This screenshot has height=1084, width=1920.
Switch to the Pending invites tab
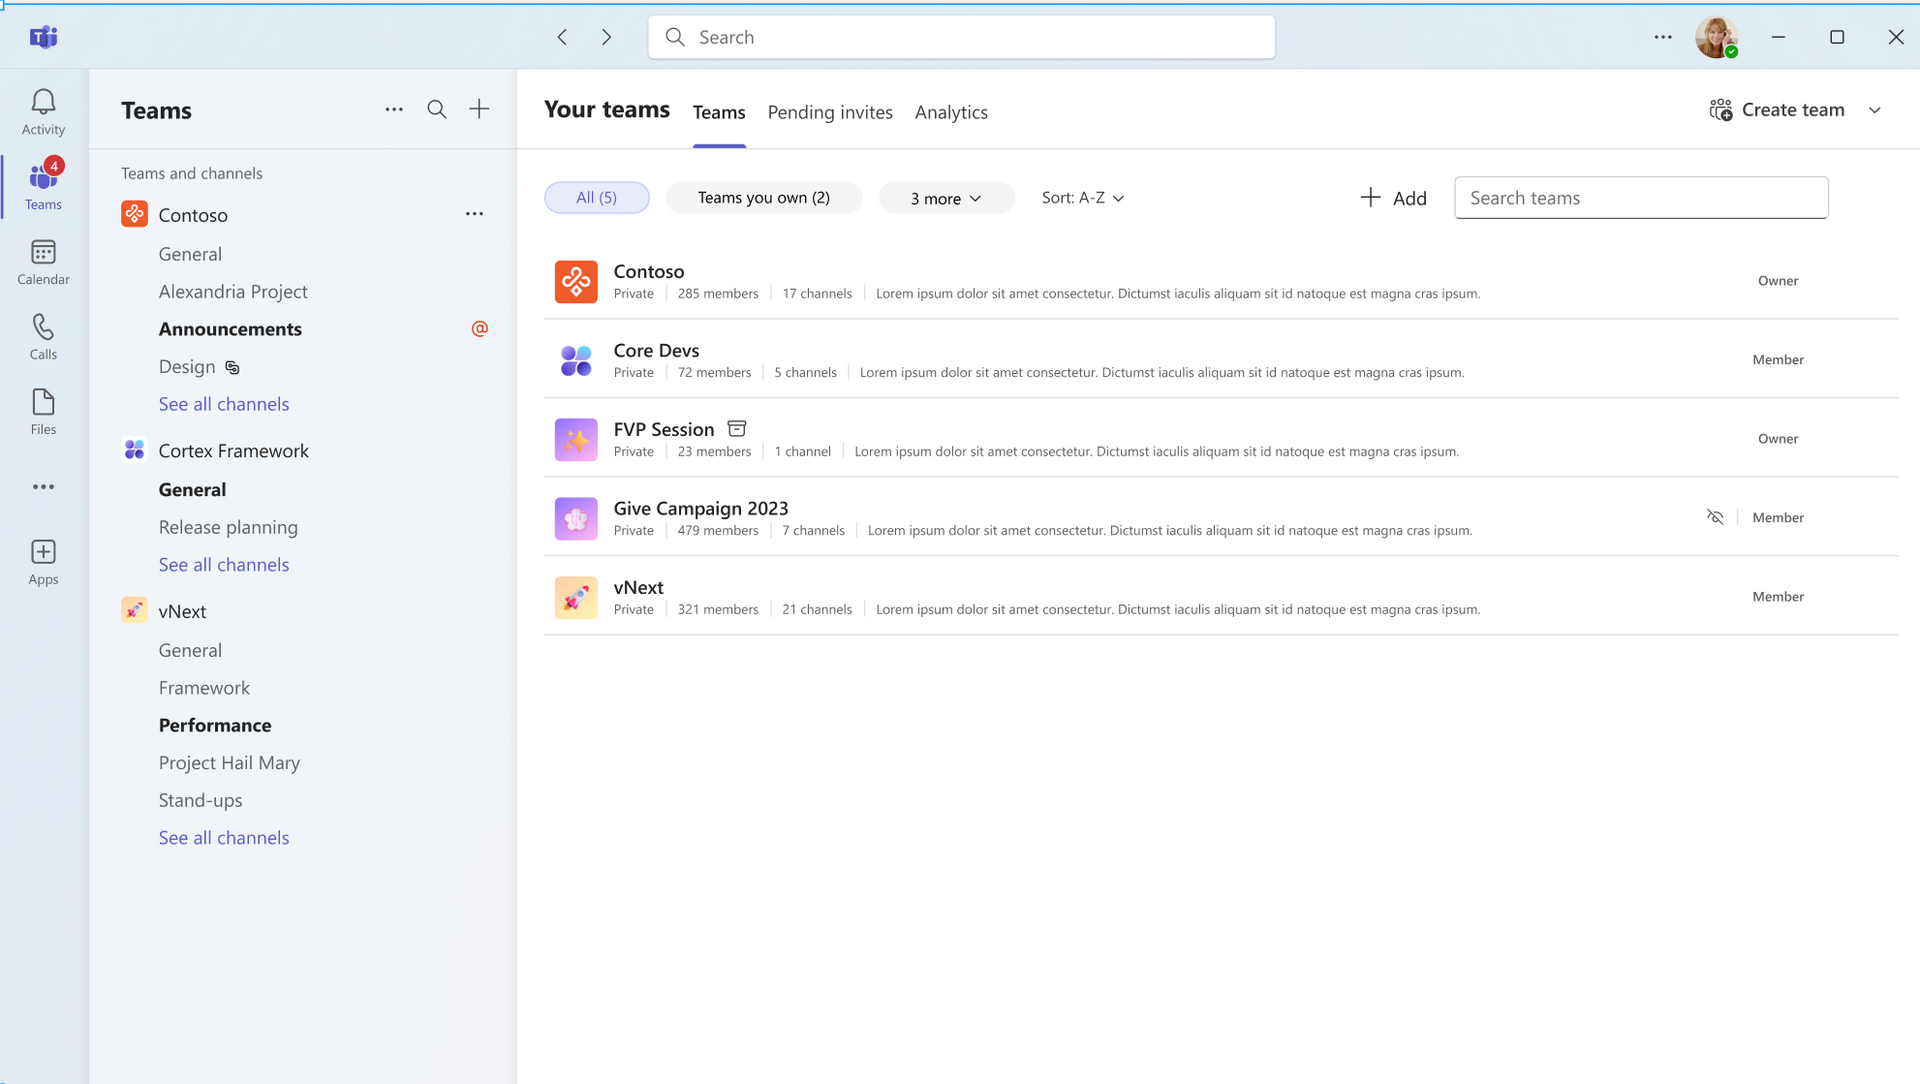829,112
